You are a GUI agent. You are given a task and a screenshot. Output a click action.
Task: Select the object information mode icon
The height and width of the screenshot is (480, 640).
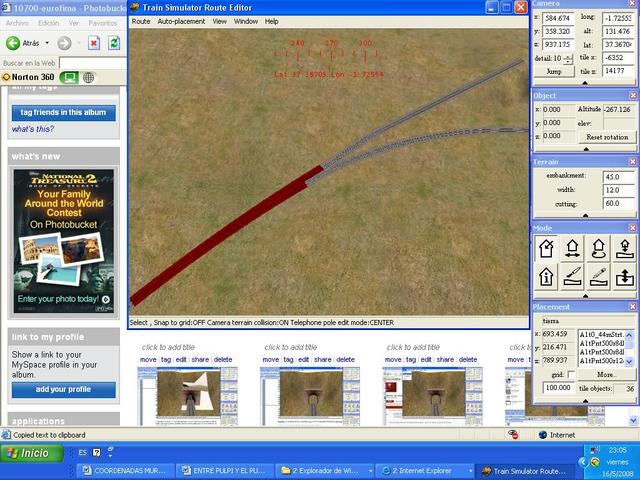pos(547,276)
